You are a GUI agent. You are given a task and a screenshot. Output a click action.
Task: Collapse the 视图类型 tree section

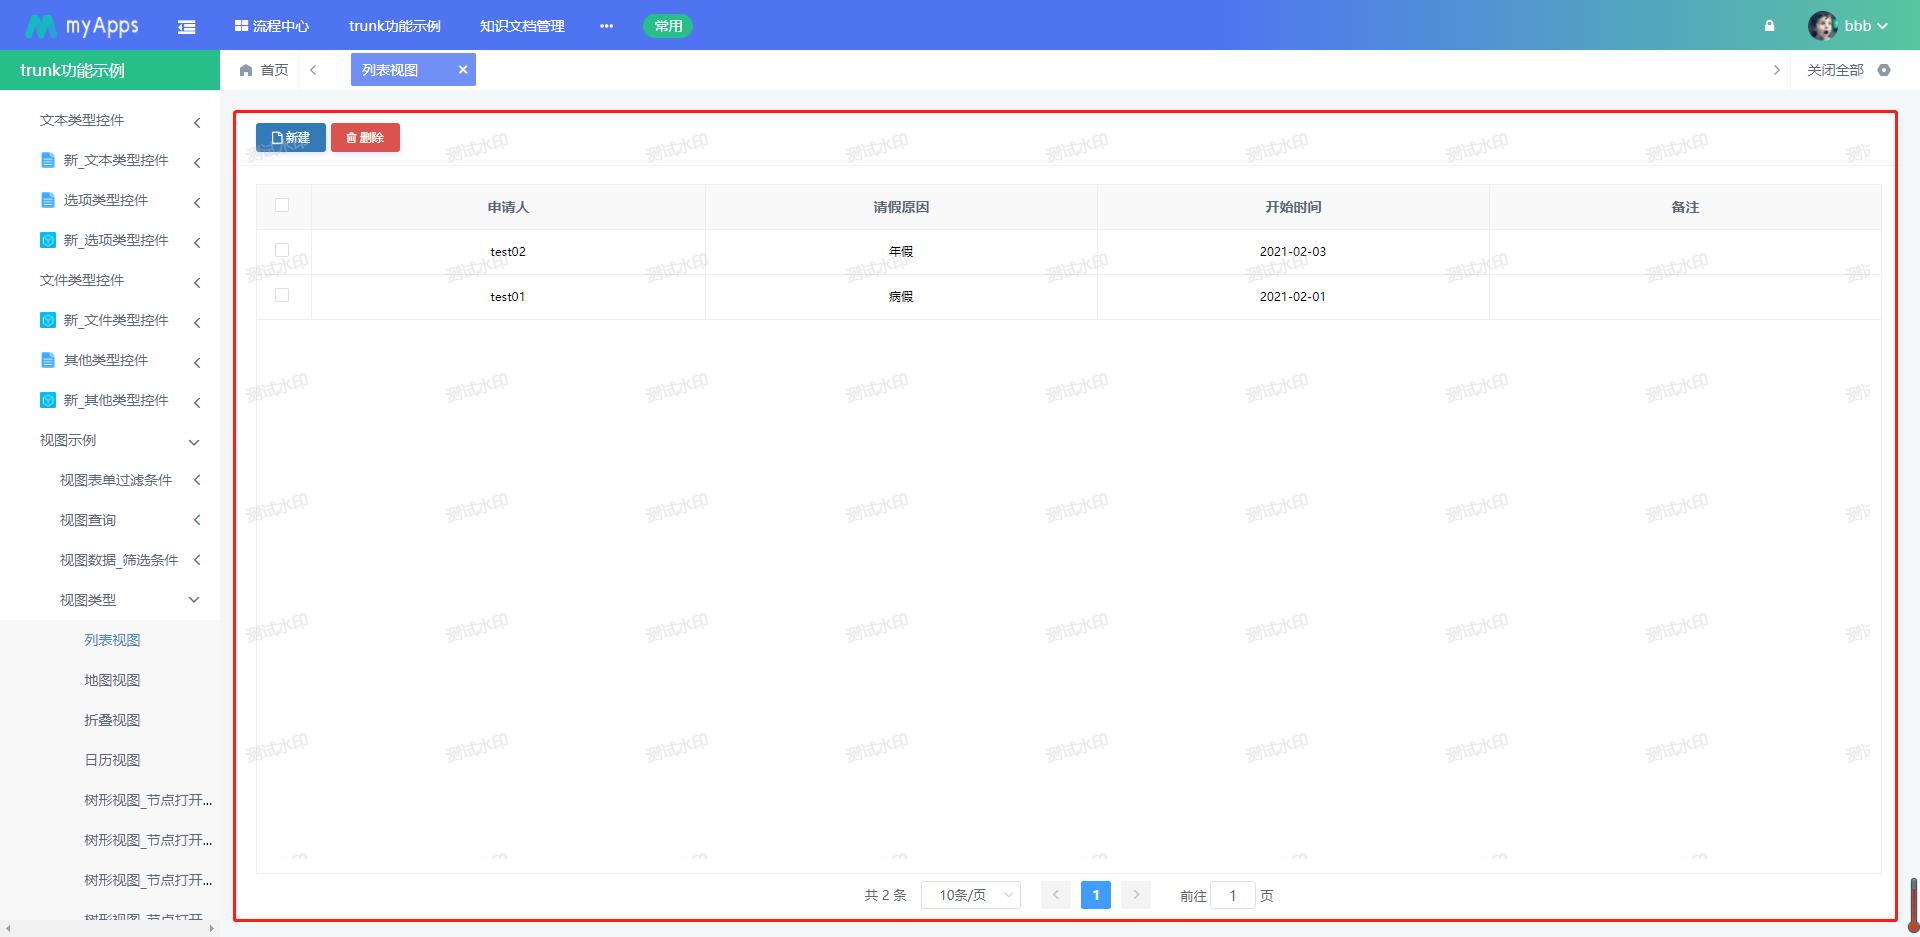point(130,600)
